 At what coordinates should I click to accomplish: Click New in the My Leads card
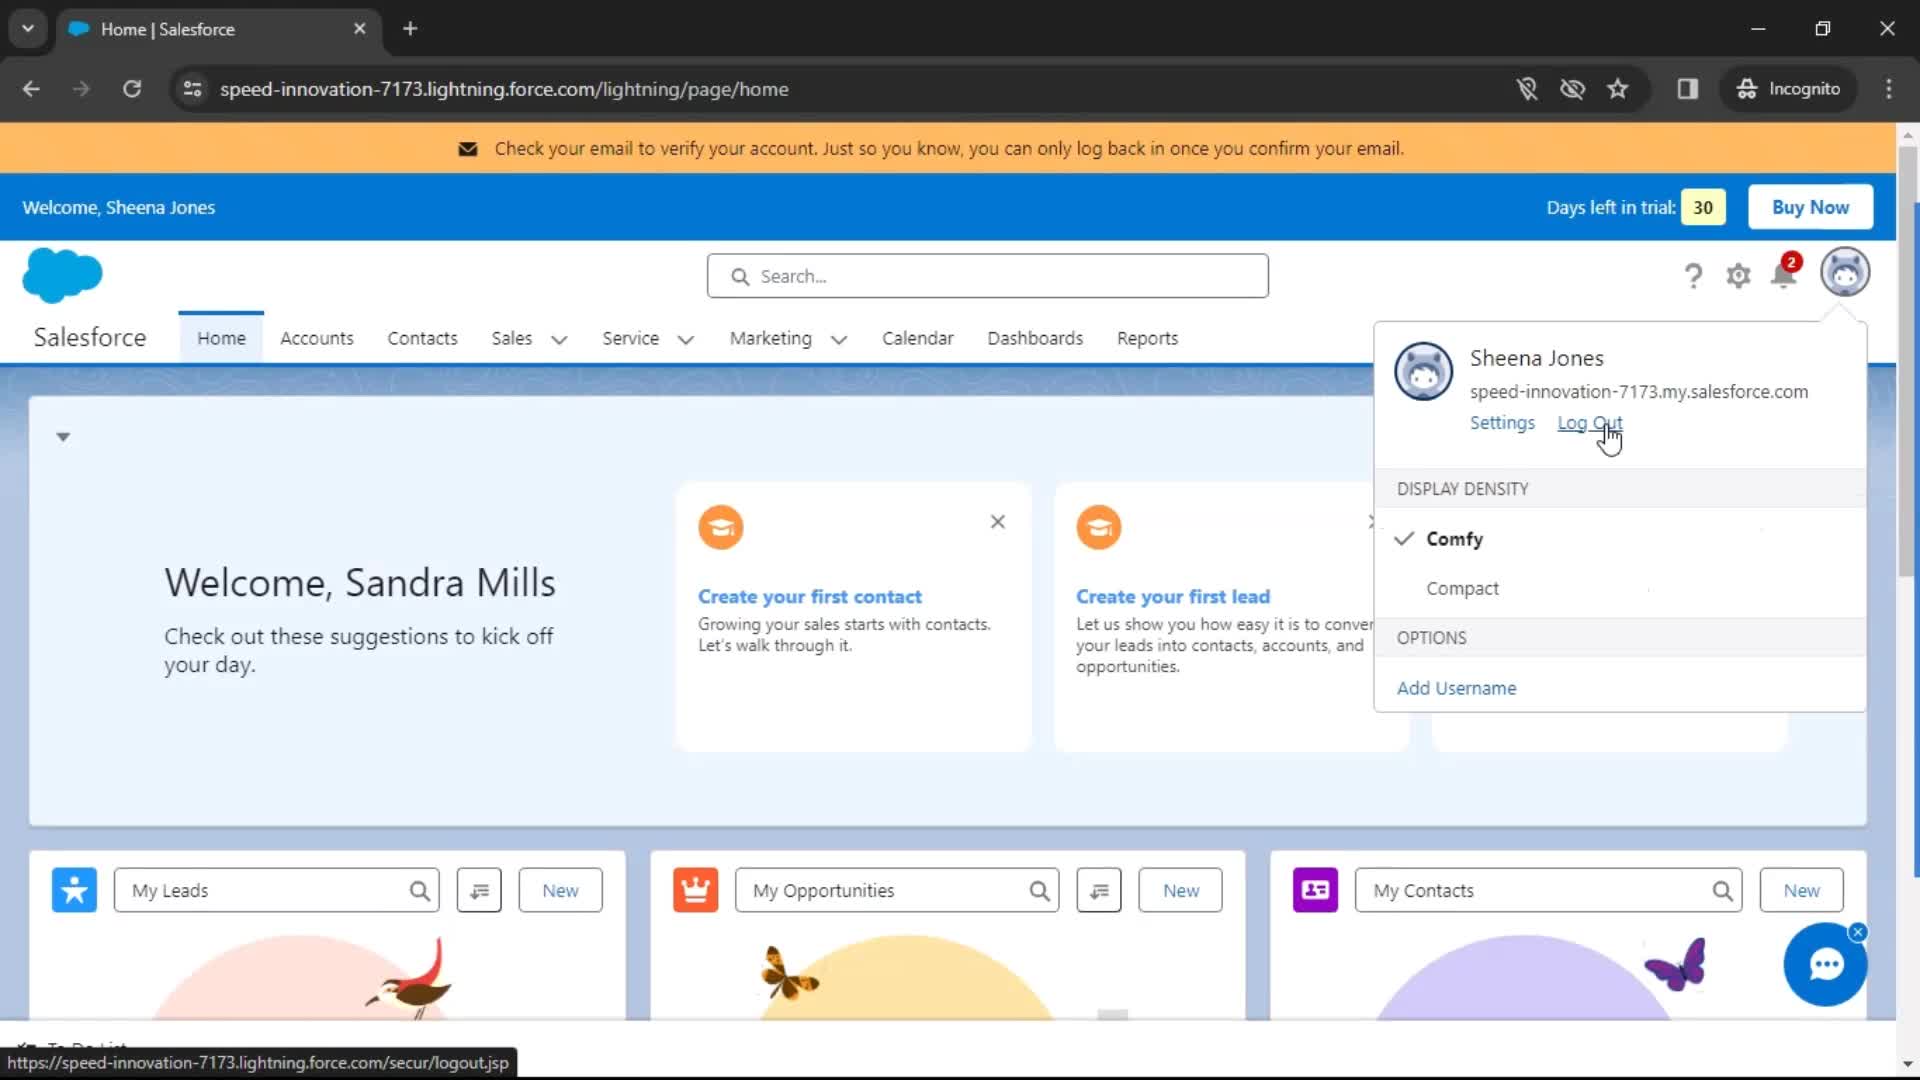click(561, 890)
